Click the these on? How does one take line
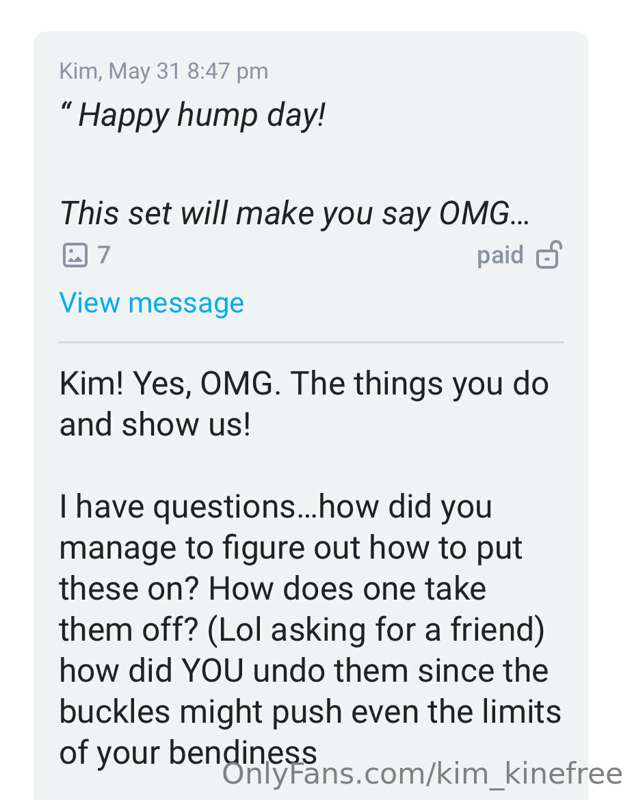Viewport: 632px width, 800px height. 272,589
